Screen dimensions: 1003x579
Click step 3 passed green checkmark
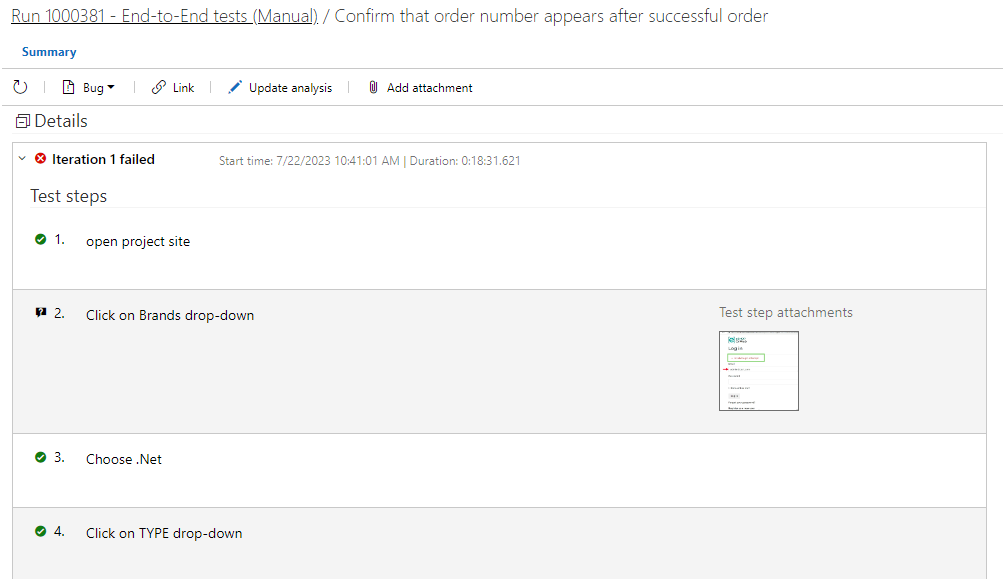click(40, 457)
